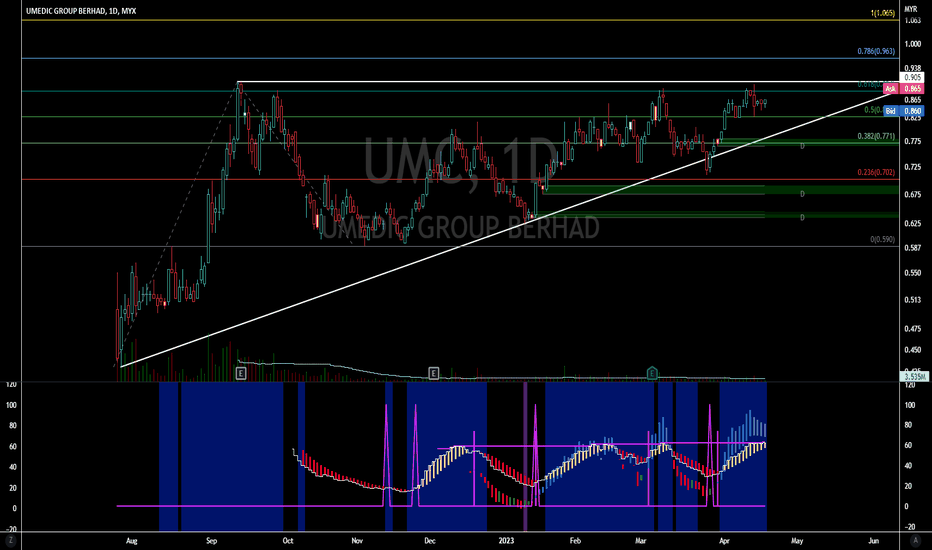932x550 pixels.
Task: Select the 0(0.590) Fibonacci level label
Action: pyautogui.click(x=883, y=239)
